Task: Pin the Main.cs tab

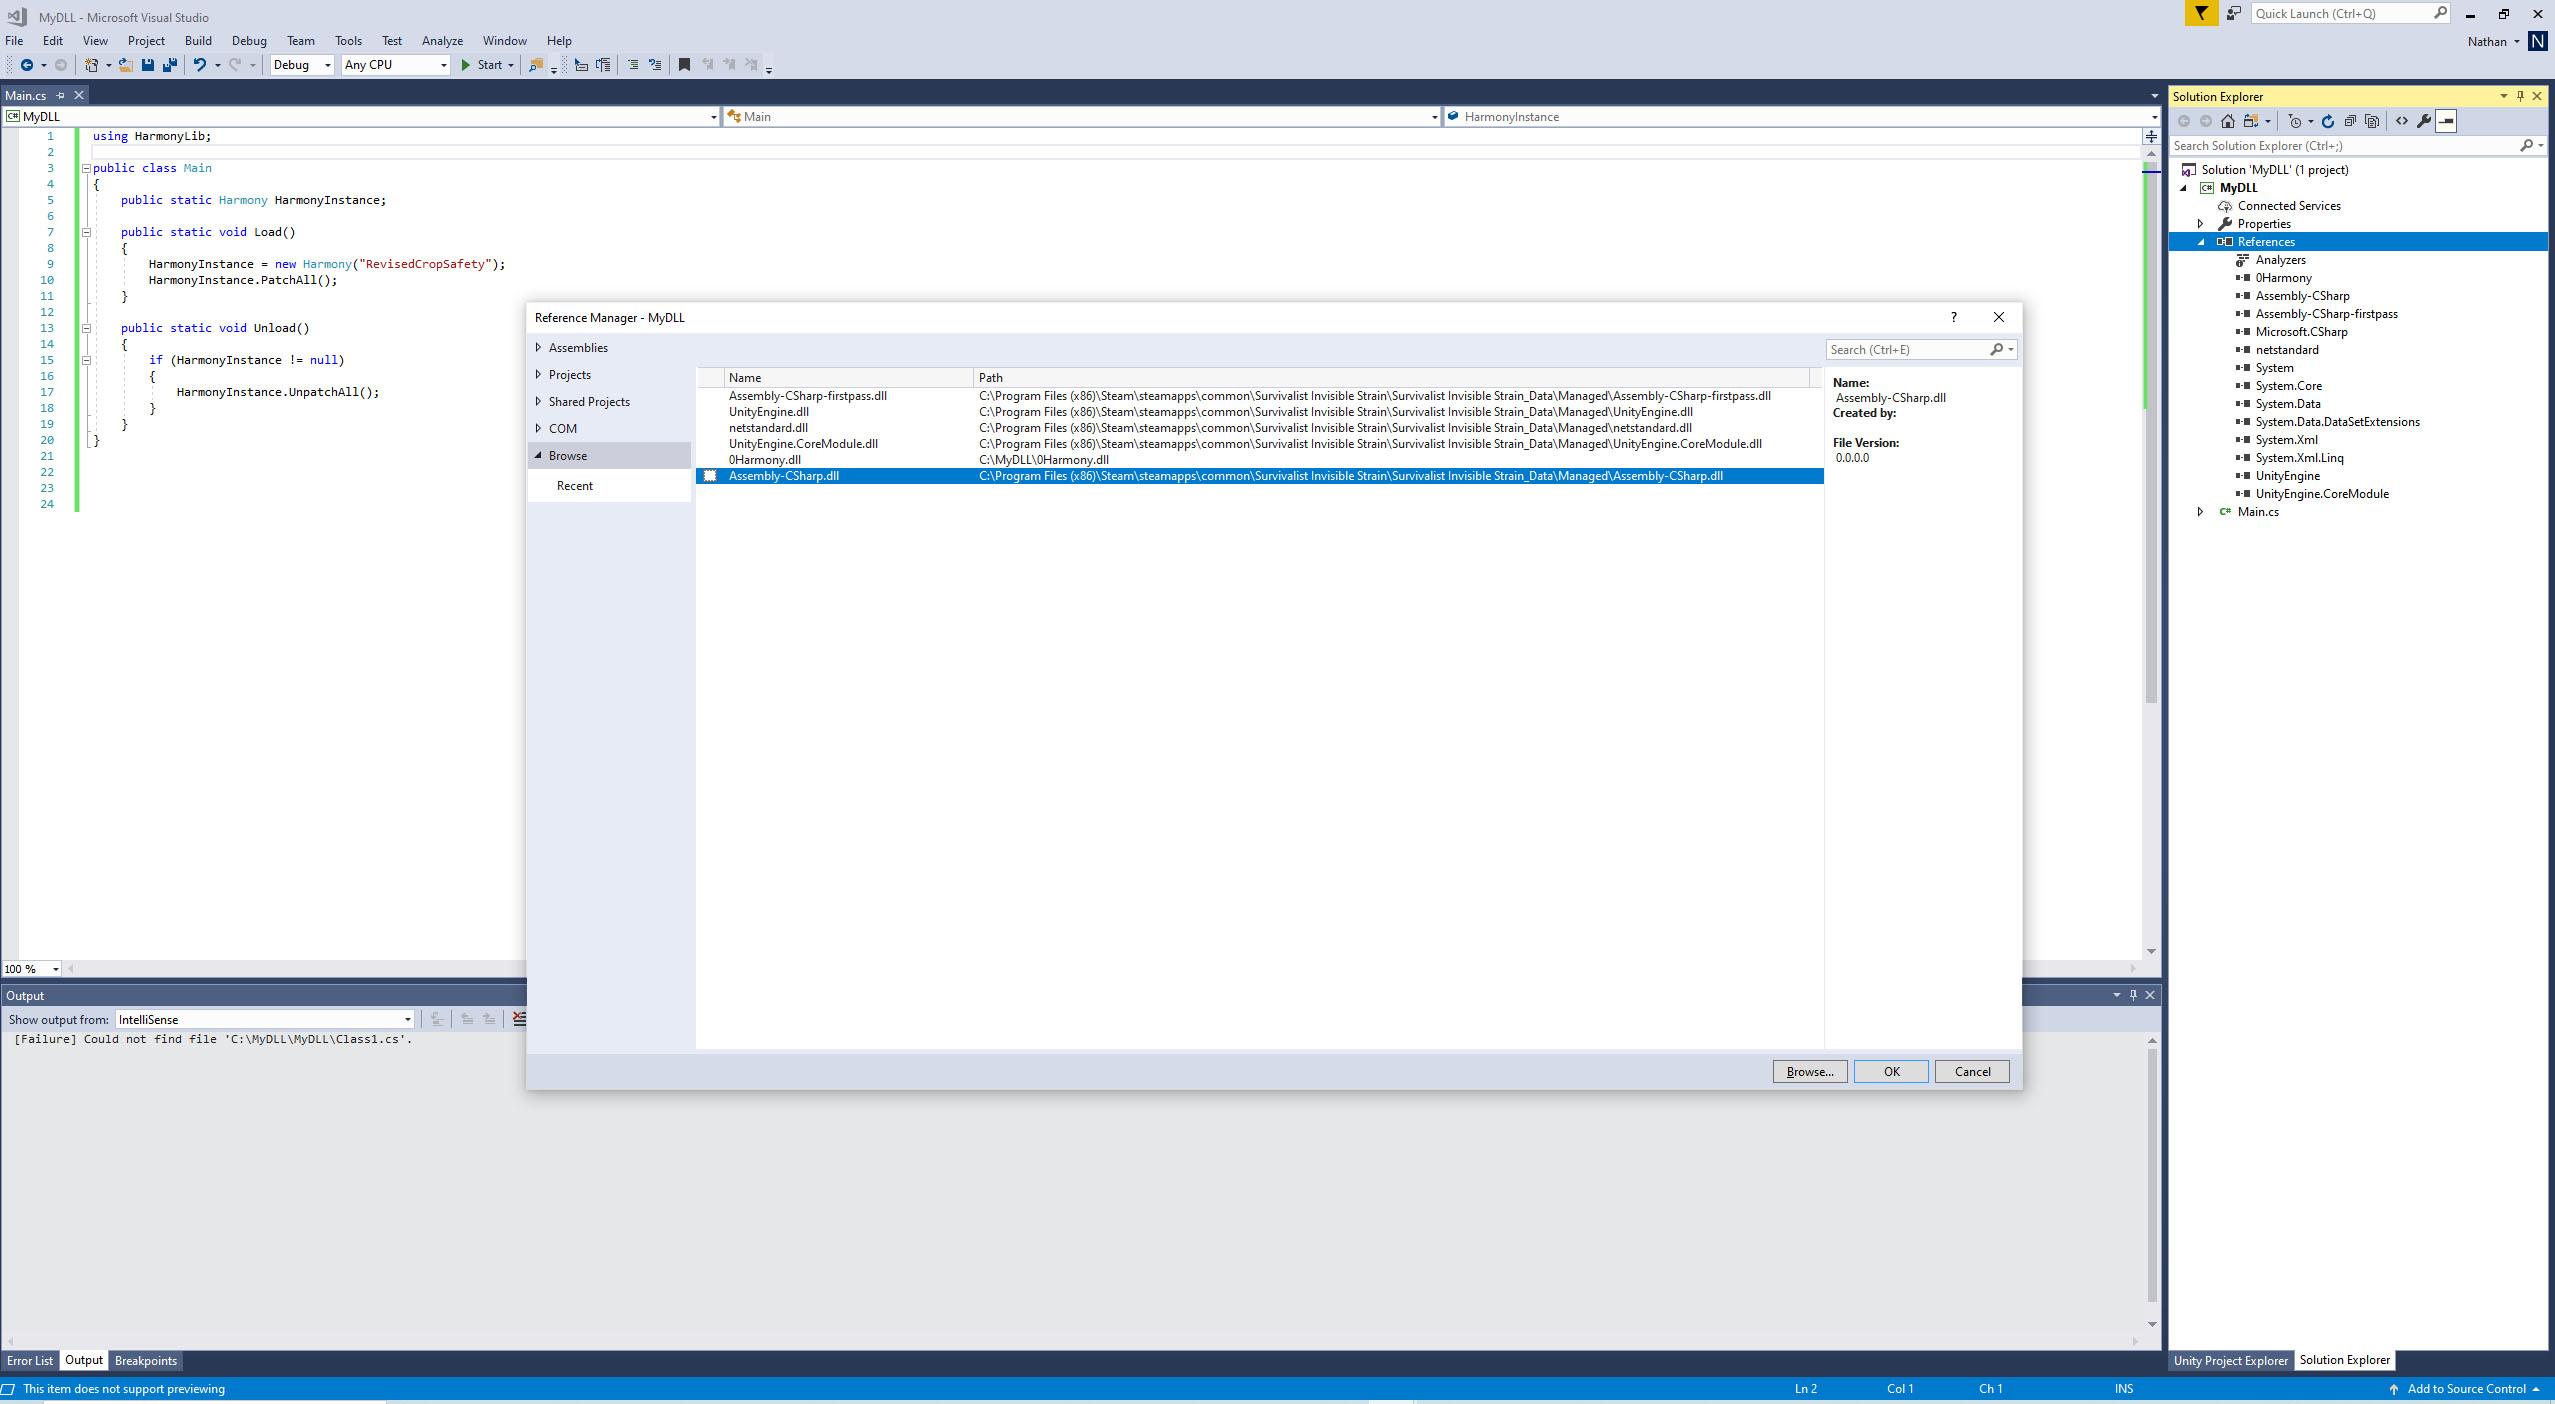Action: pos(61,96)
